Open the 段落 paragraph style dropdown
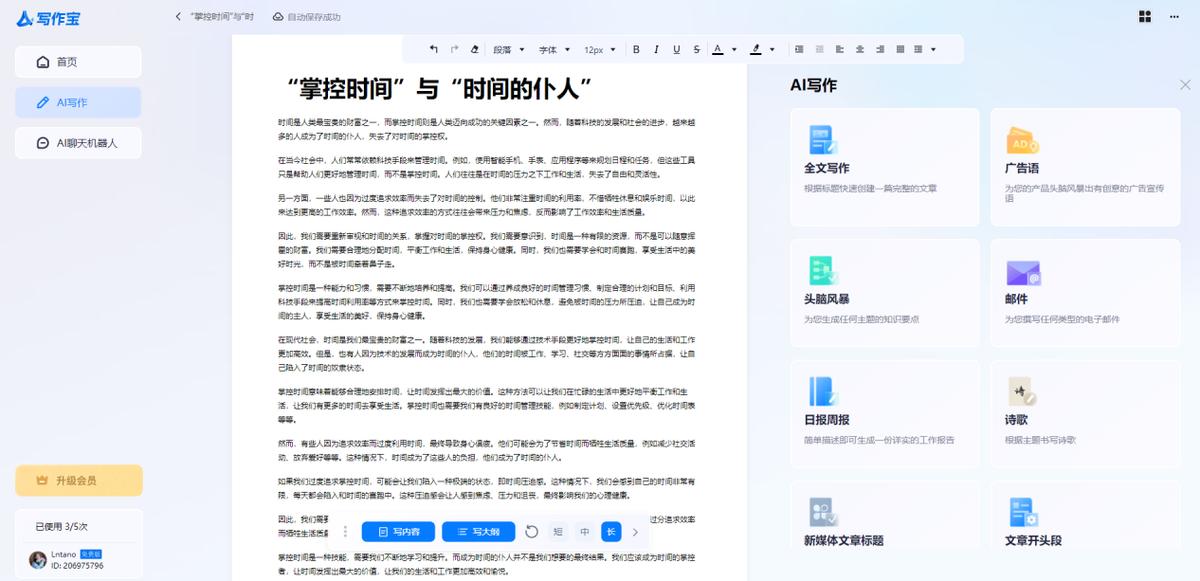Viewport: 1200px width, 581px height. click(509, 49)
